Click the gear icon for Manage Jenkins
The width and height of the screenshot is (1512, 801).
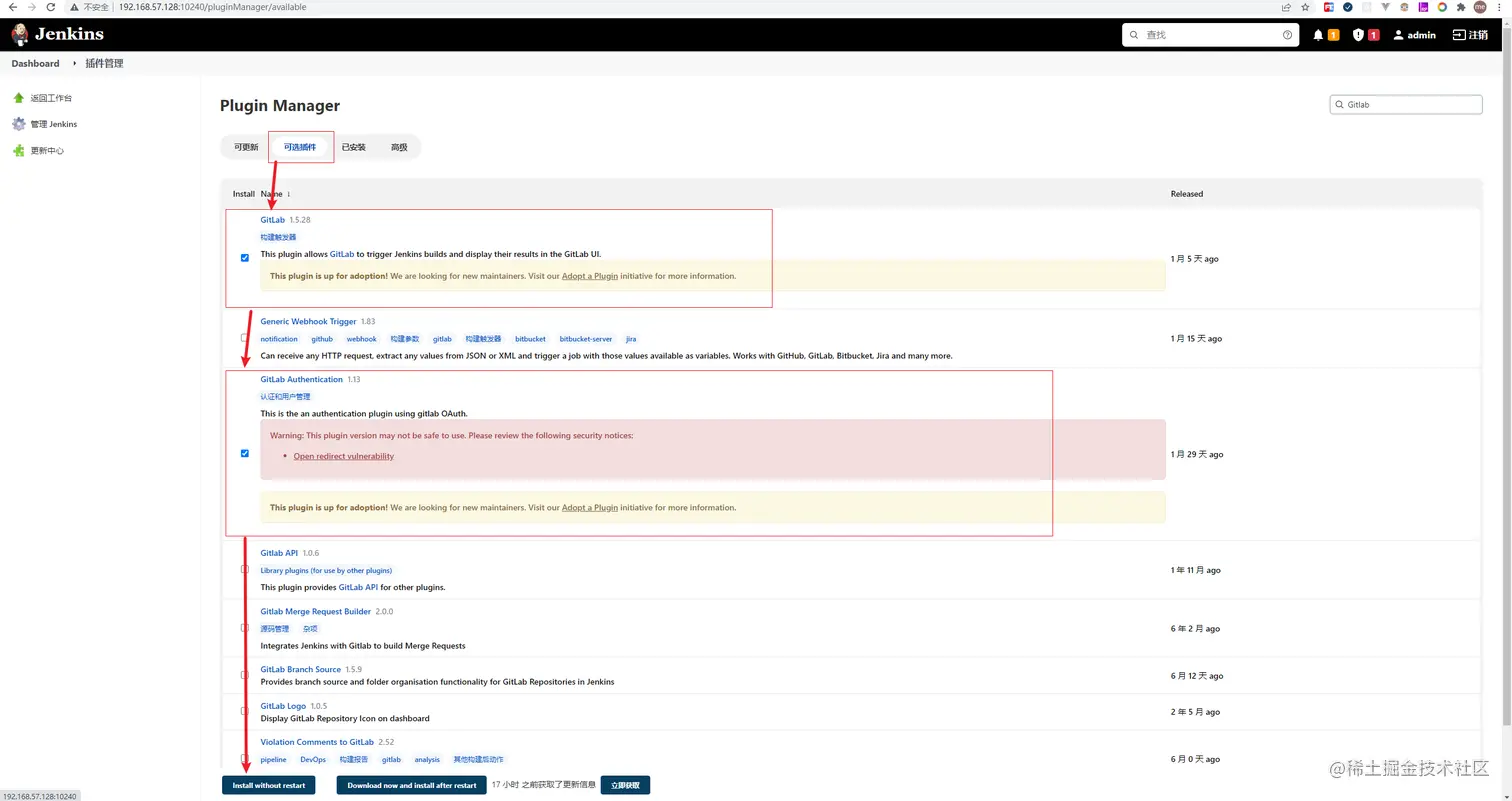pos(18,124)
